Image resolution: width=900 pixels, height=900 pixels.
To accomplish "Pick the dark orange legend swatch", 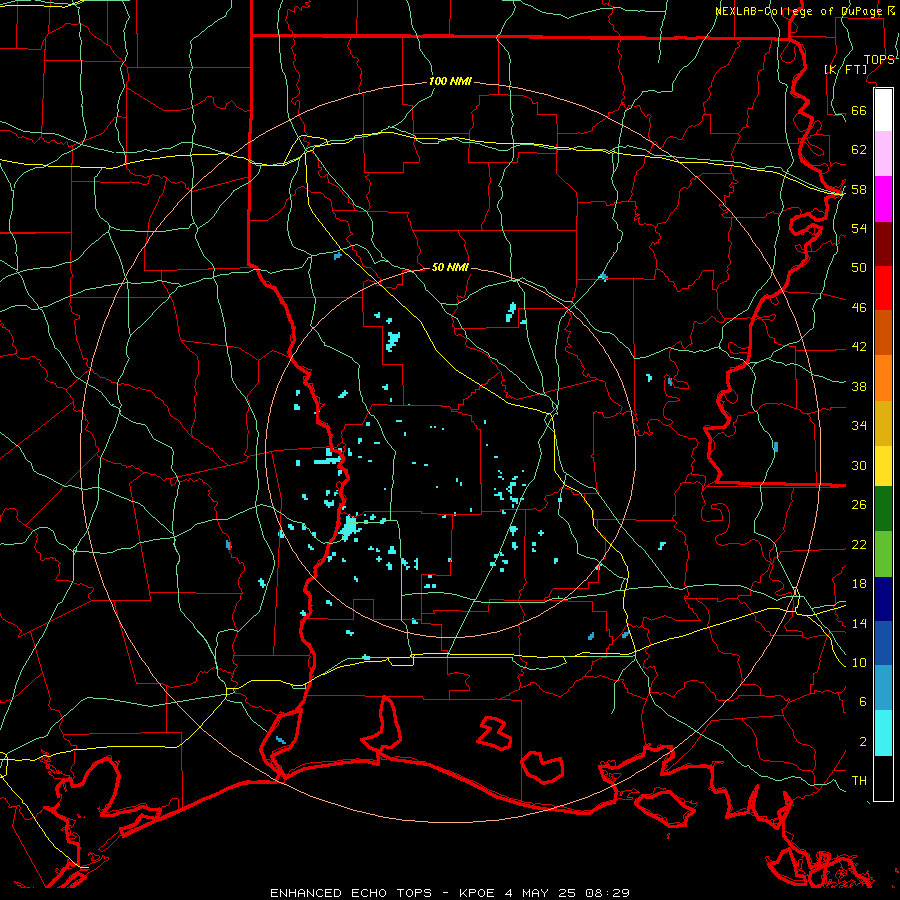I will pyautogui.click(x=883, y=333).
